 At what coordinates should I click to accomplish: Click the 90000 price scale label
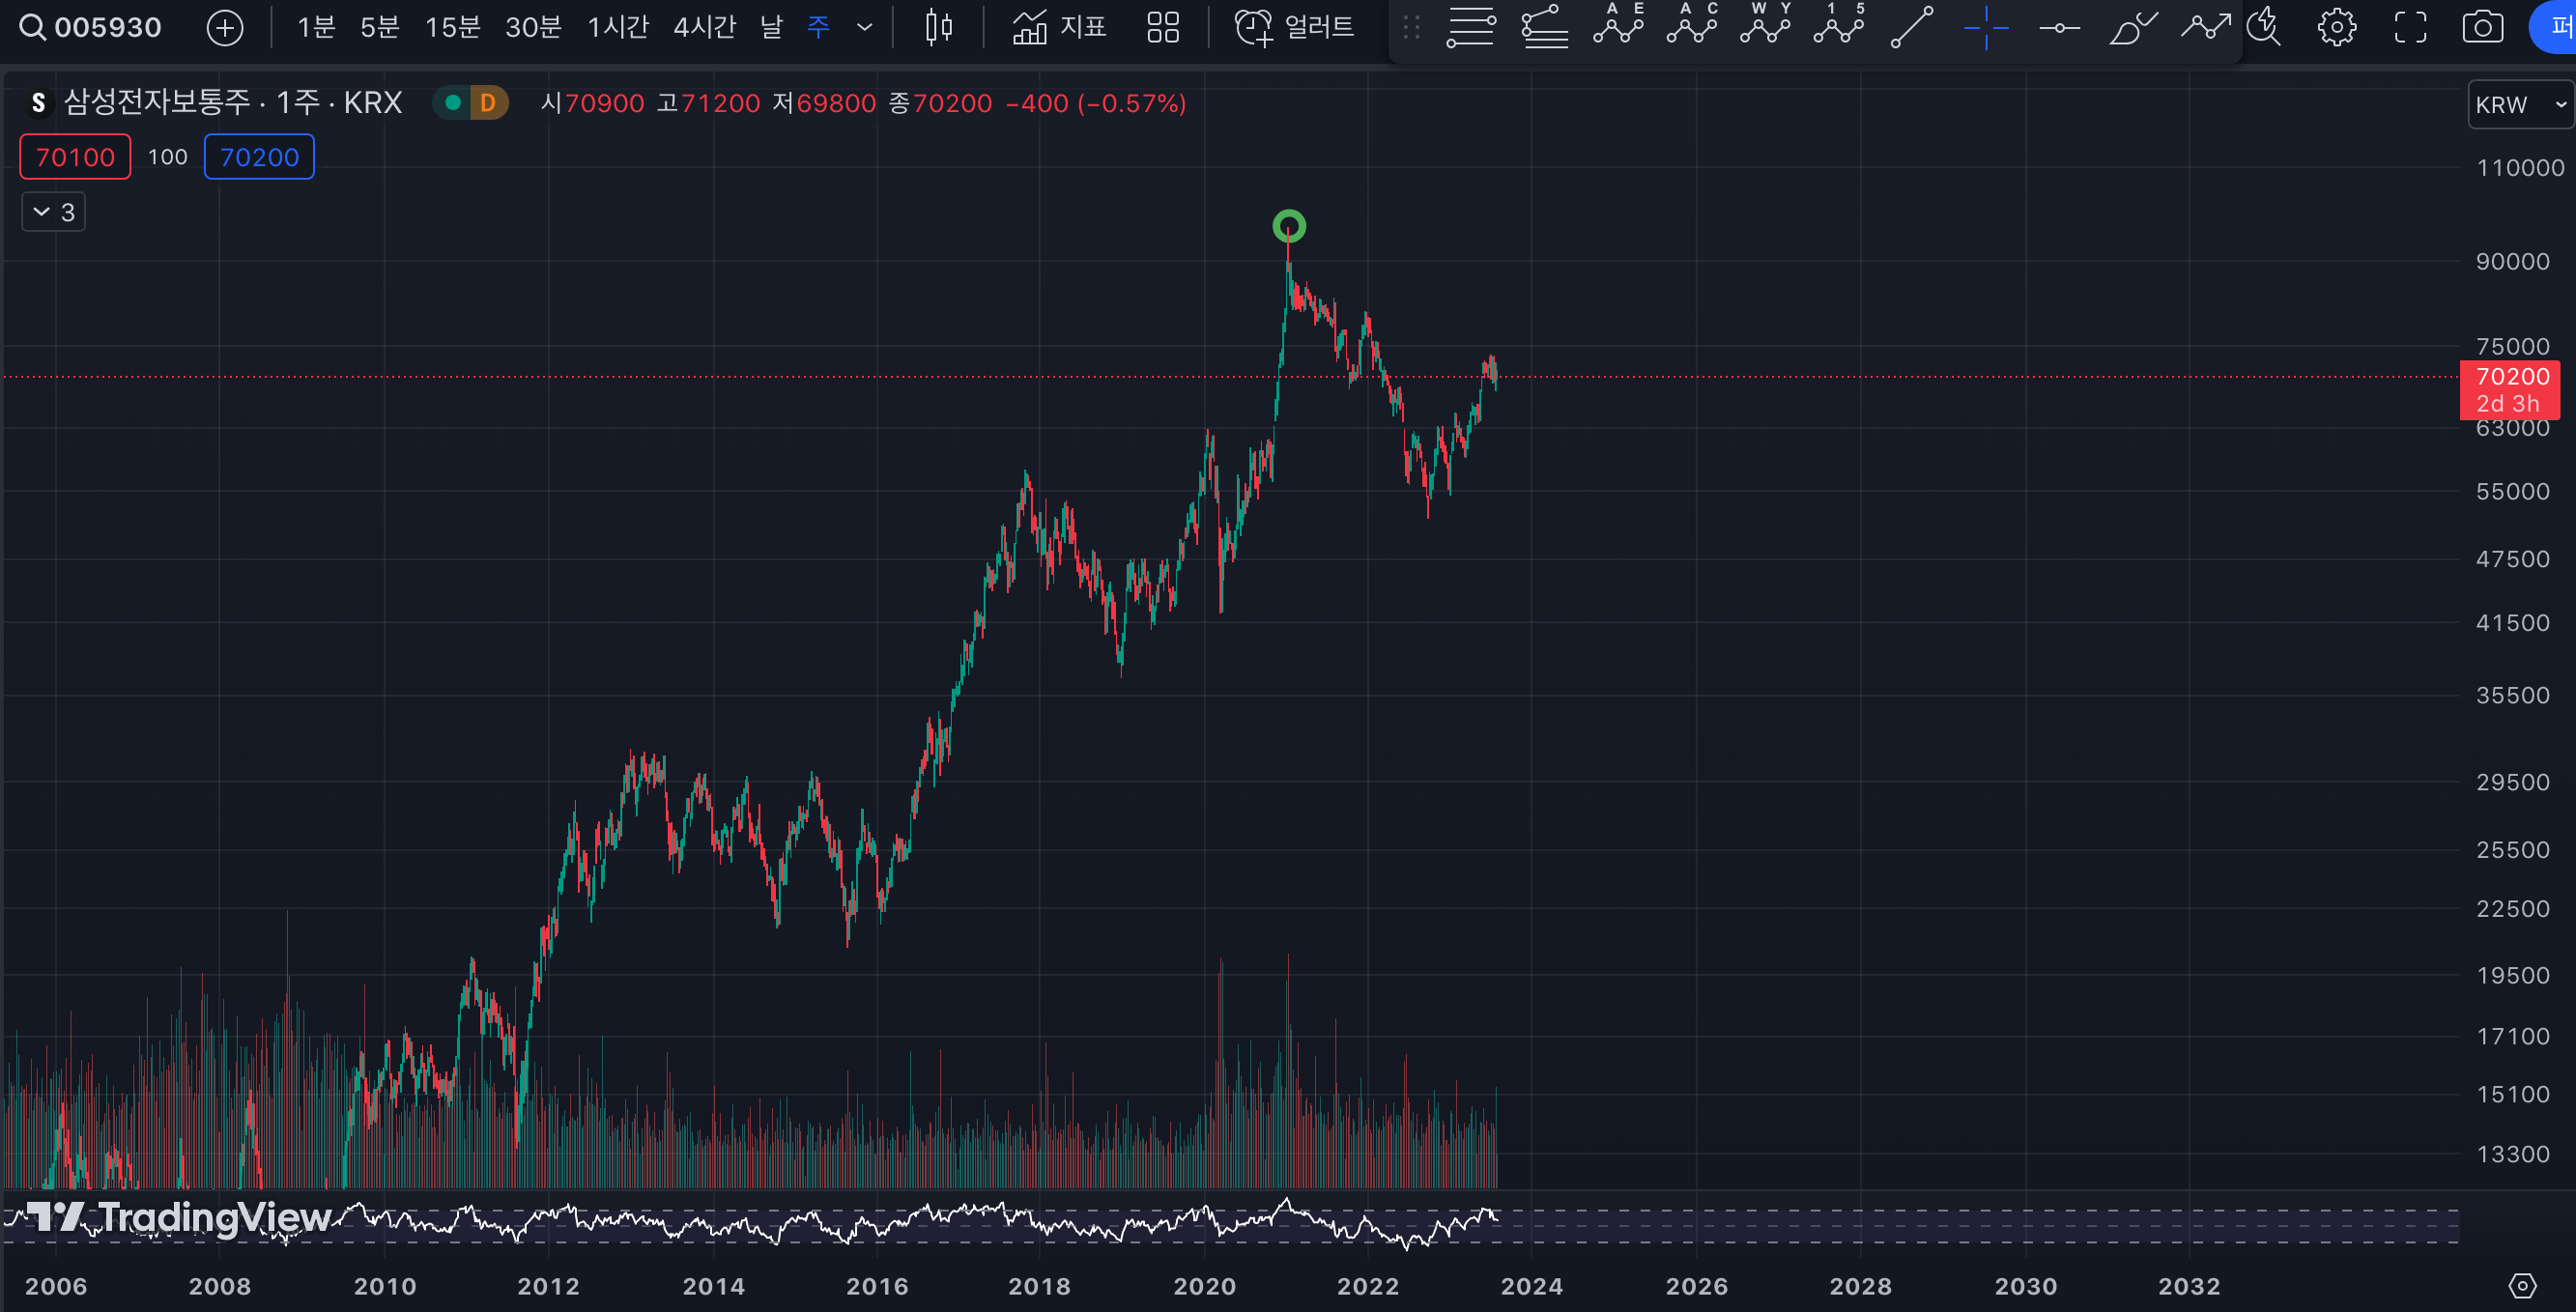[2512, 261]
